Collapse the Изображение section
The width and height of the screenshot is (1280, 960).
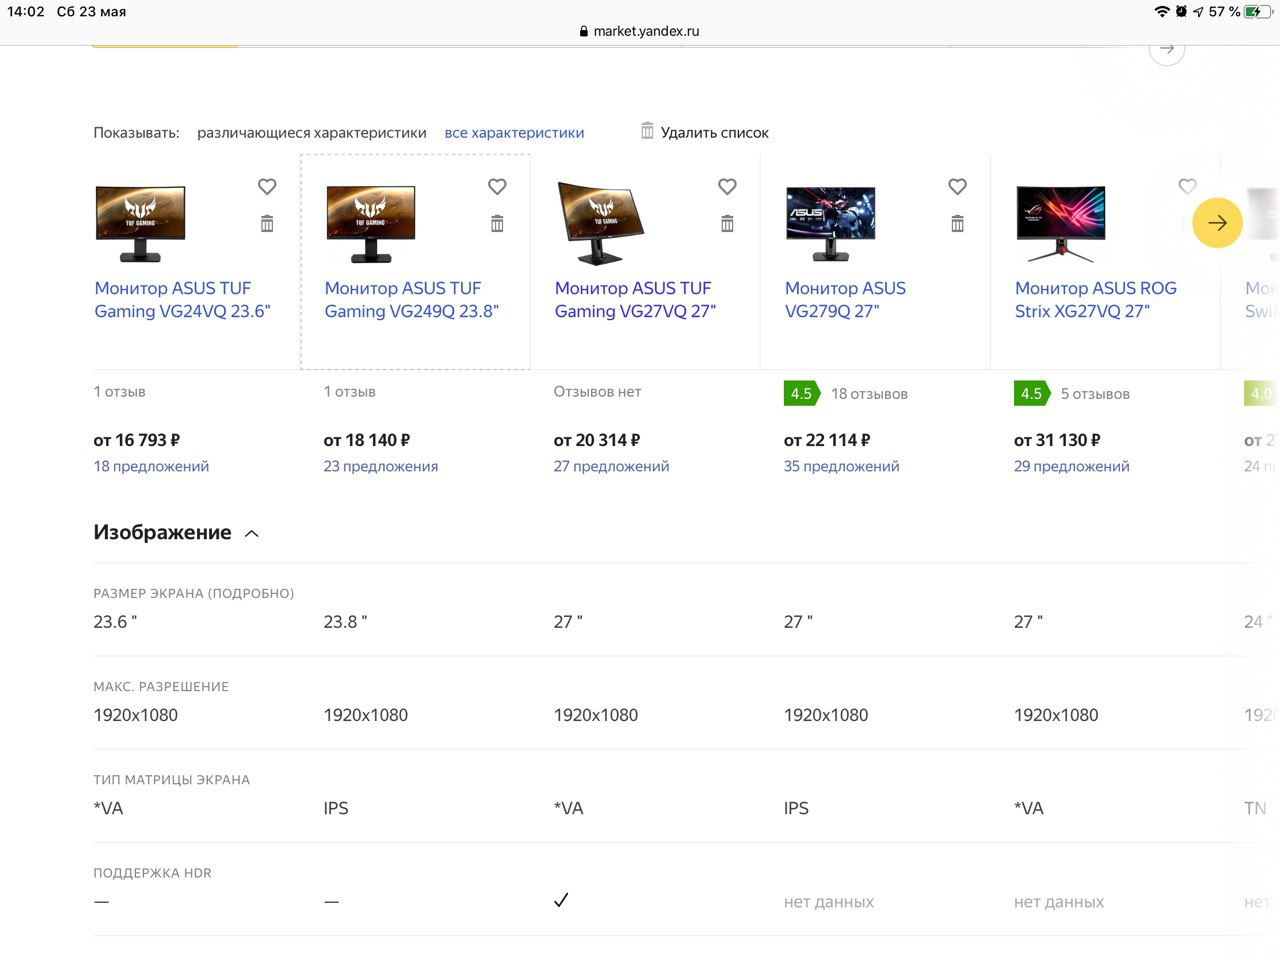(x=252, y=534)
